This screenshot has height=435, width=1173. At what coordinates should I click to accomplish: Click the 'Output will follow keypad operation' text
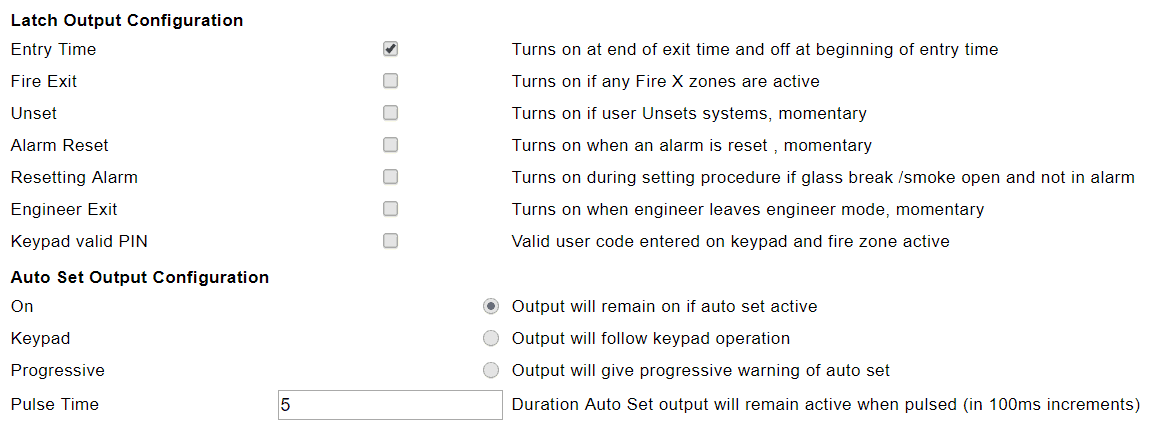click(x=650, y=338)
